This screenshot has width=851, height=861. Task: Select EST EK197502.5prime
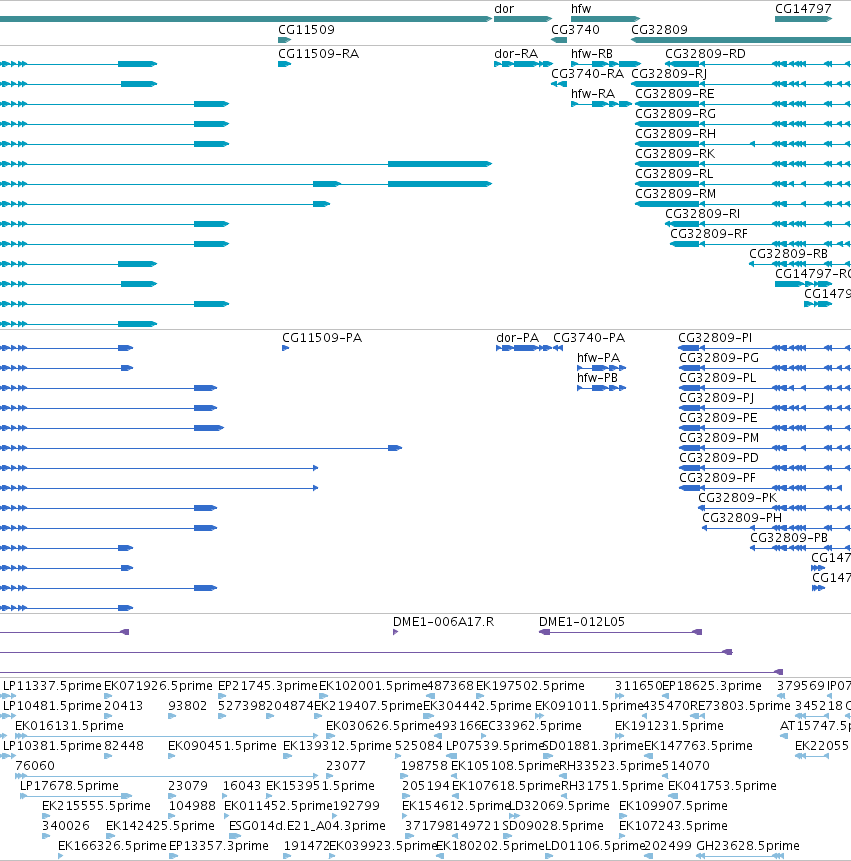point(530,686)
